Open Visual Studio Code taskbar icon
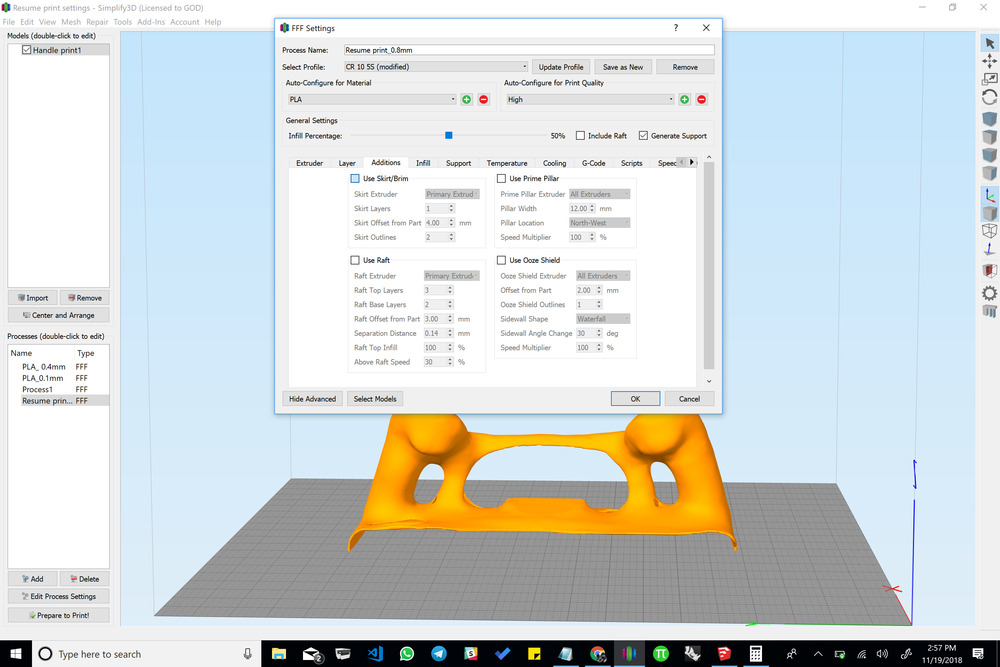Image resolution: width=1000 pixels, height=667 pixels. (x=375, y=654)
